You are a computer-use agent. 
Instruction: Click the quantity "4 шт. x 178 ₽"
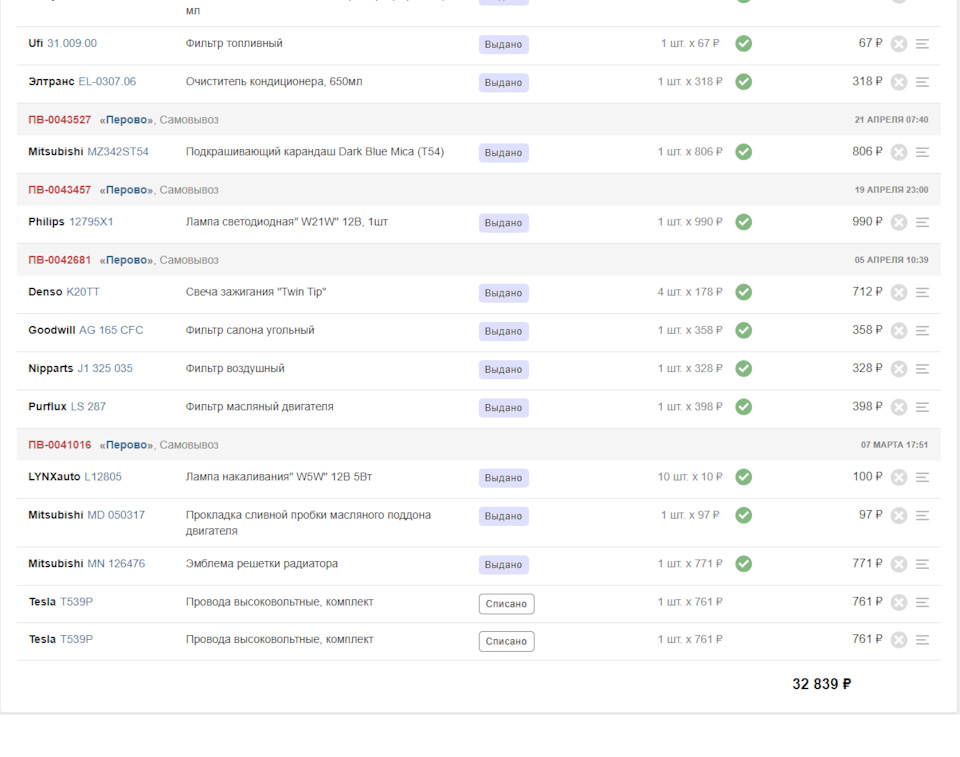[690, 292]
